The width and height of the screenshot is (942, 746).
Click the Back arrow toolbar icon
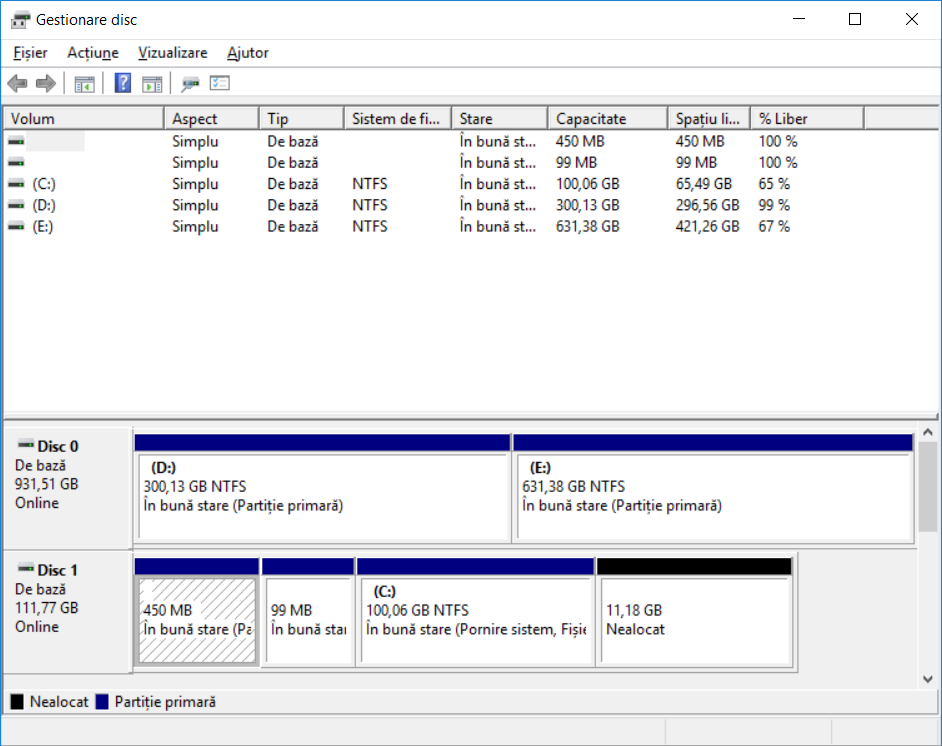point(17,83)
